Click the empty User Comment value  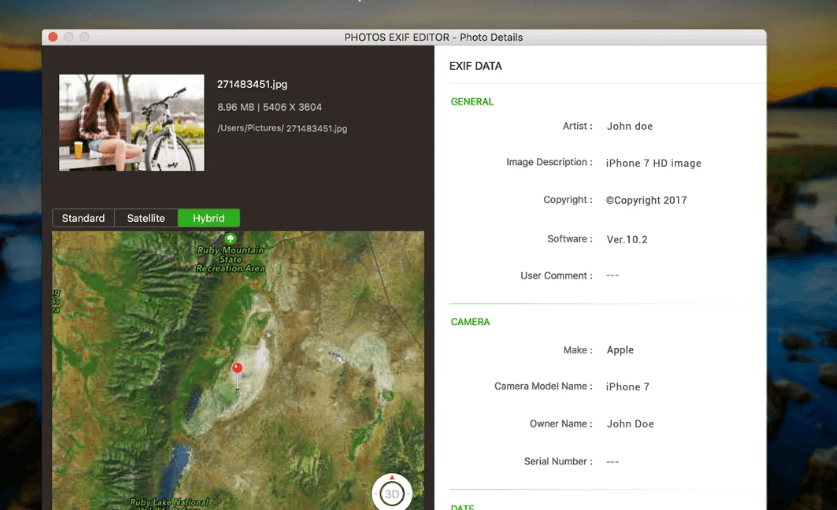(612, 276)
